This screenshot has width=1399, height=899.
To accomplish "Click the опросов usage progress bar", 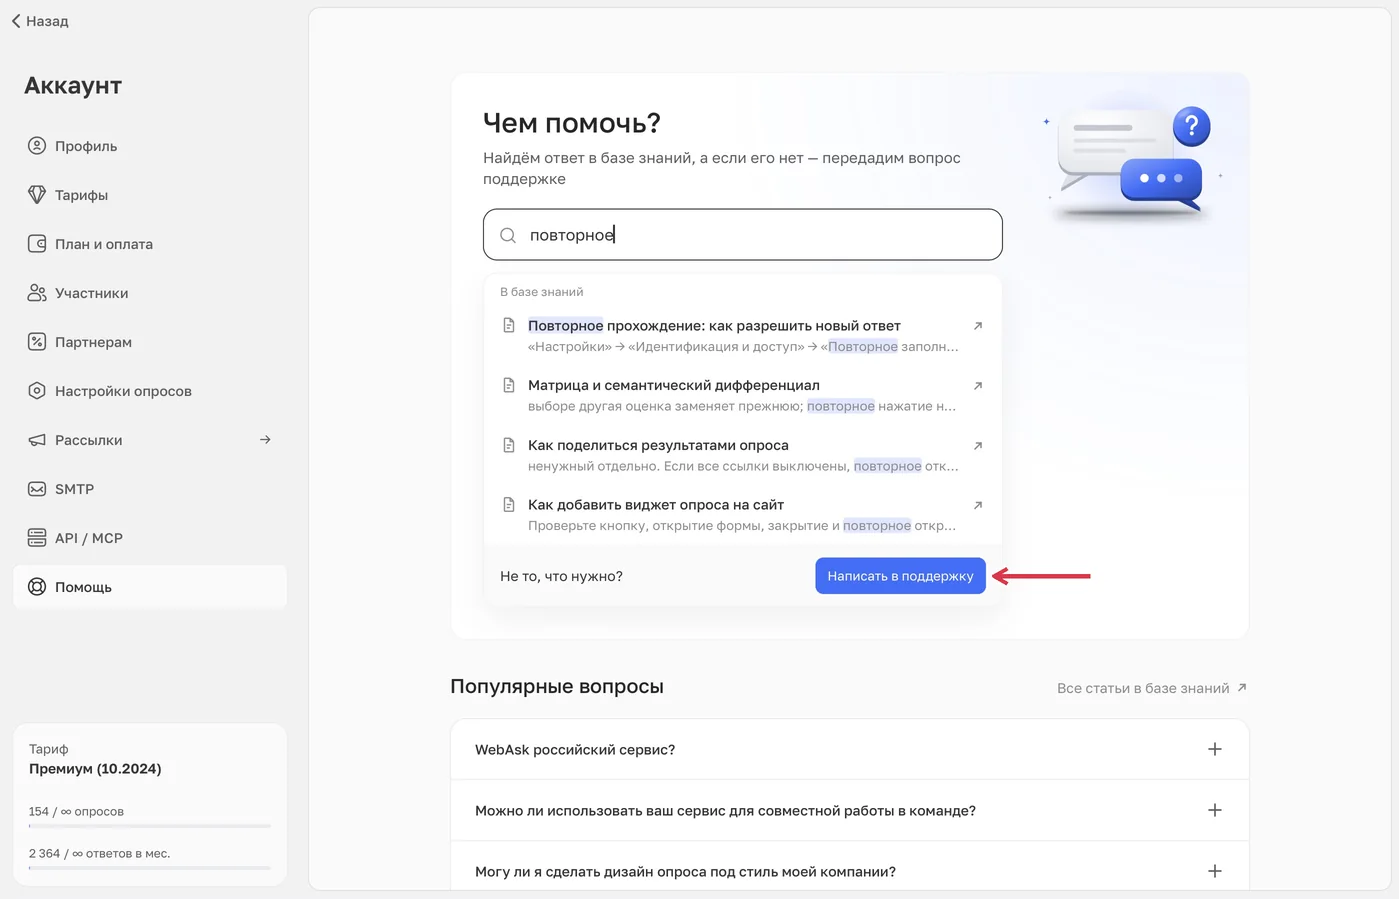I will click(x=150, y=826).
